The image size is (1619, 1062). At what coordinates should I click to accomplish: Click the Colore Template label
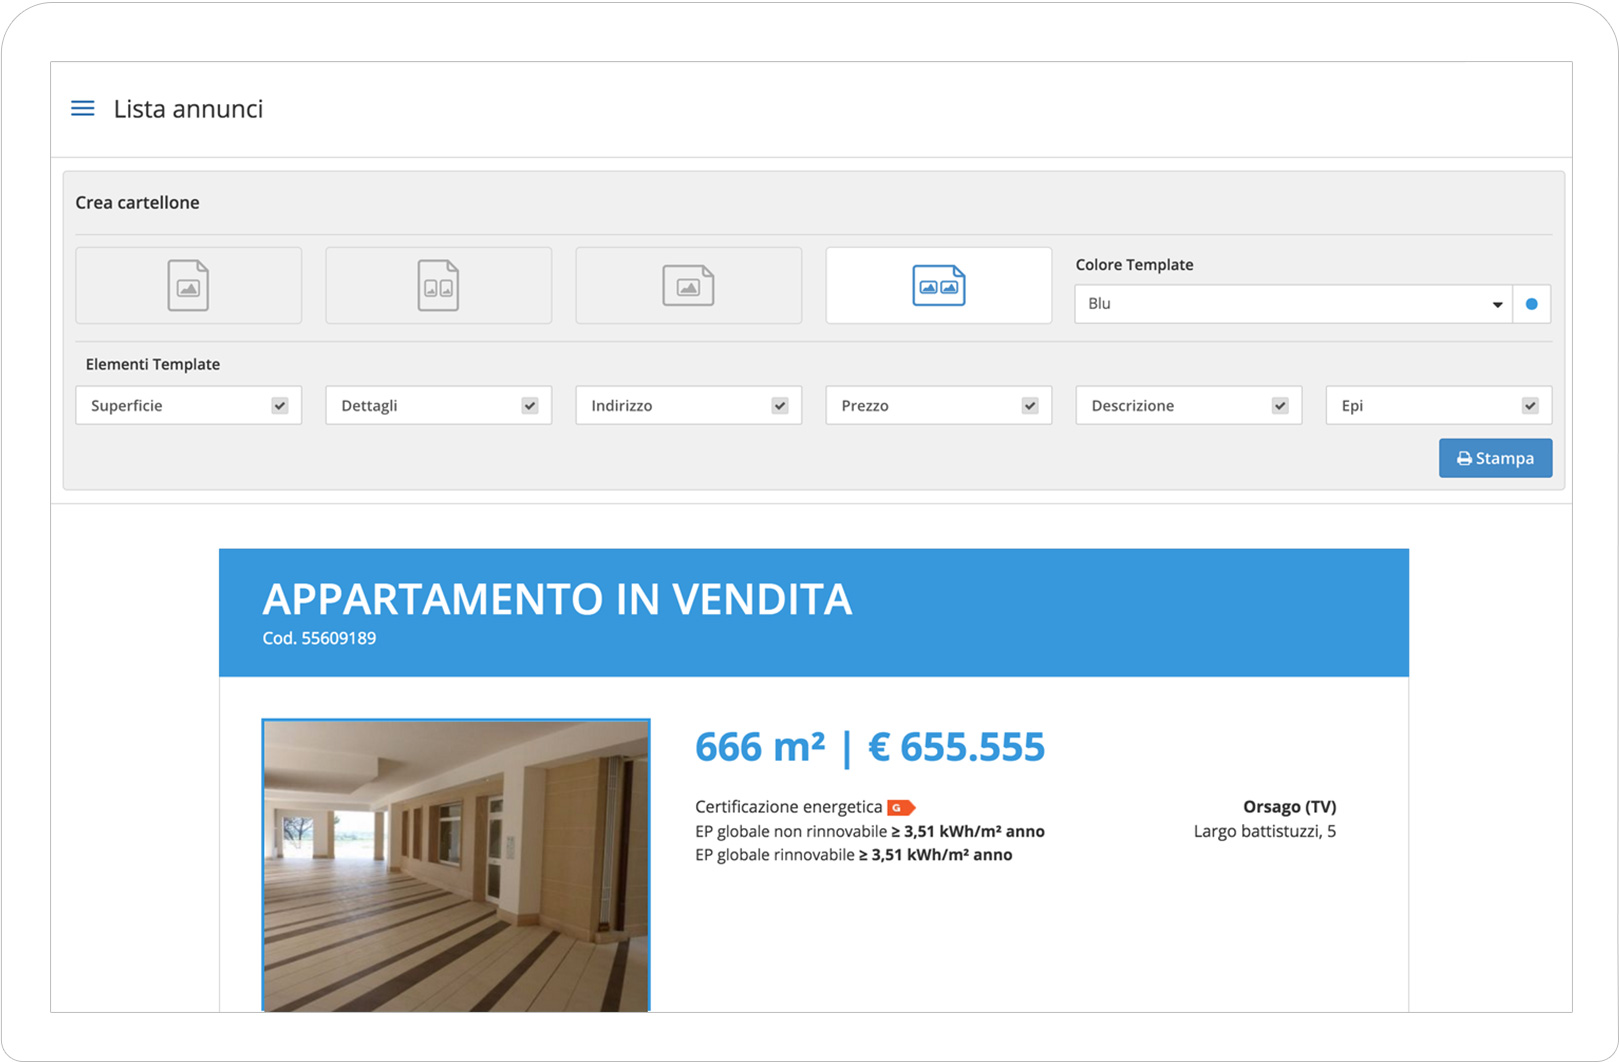[x=1134, y=265]
